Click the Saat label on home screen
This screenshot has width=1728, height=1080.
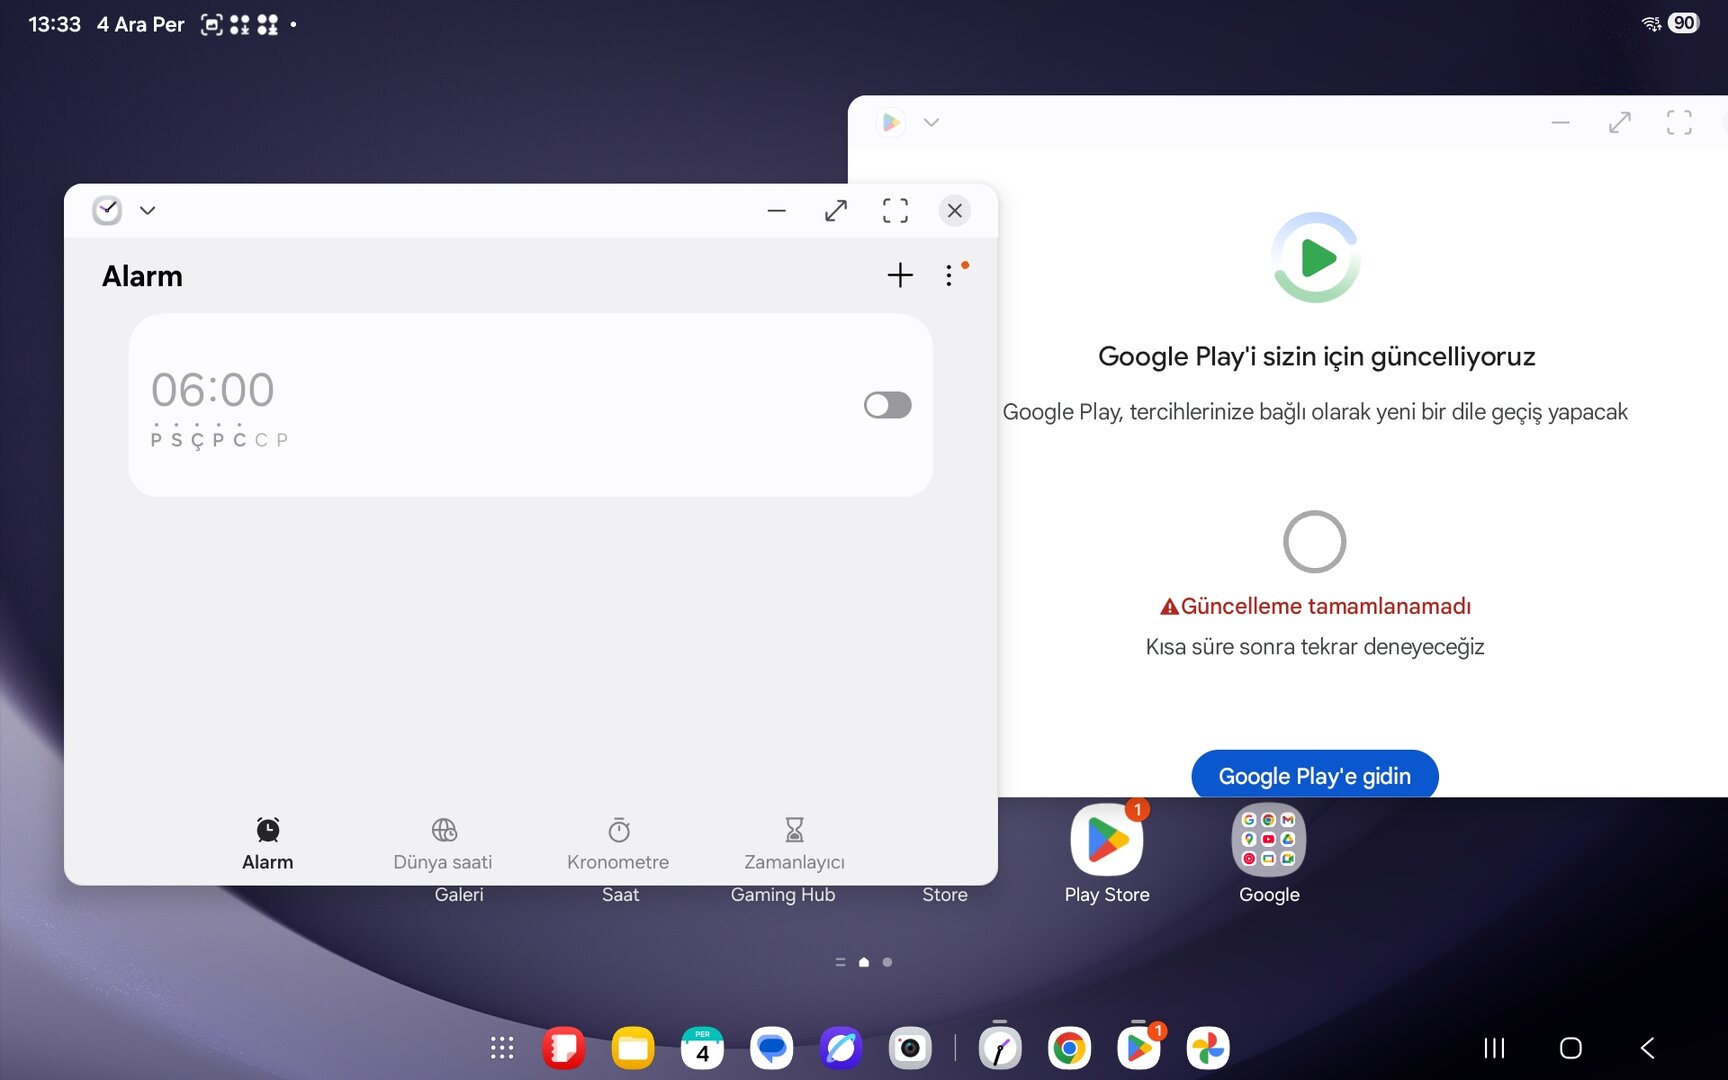click(x=620, y=895)
